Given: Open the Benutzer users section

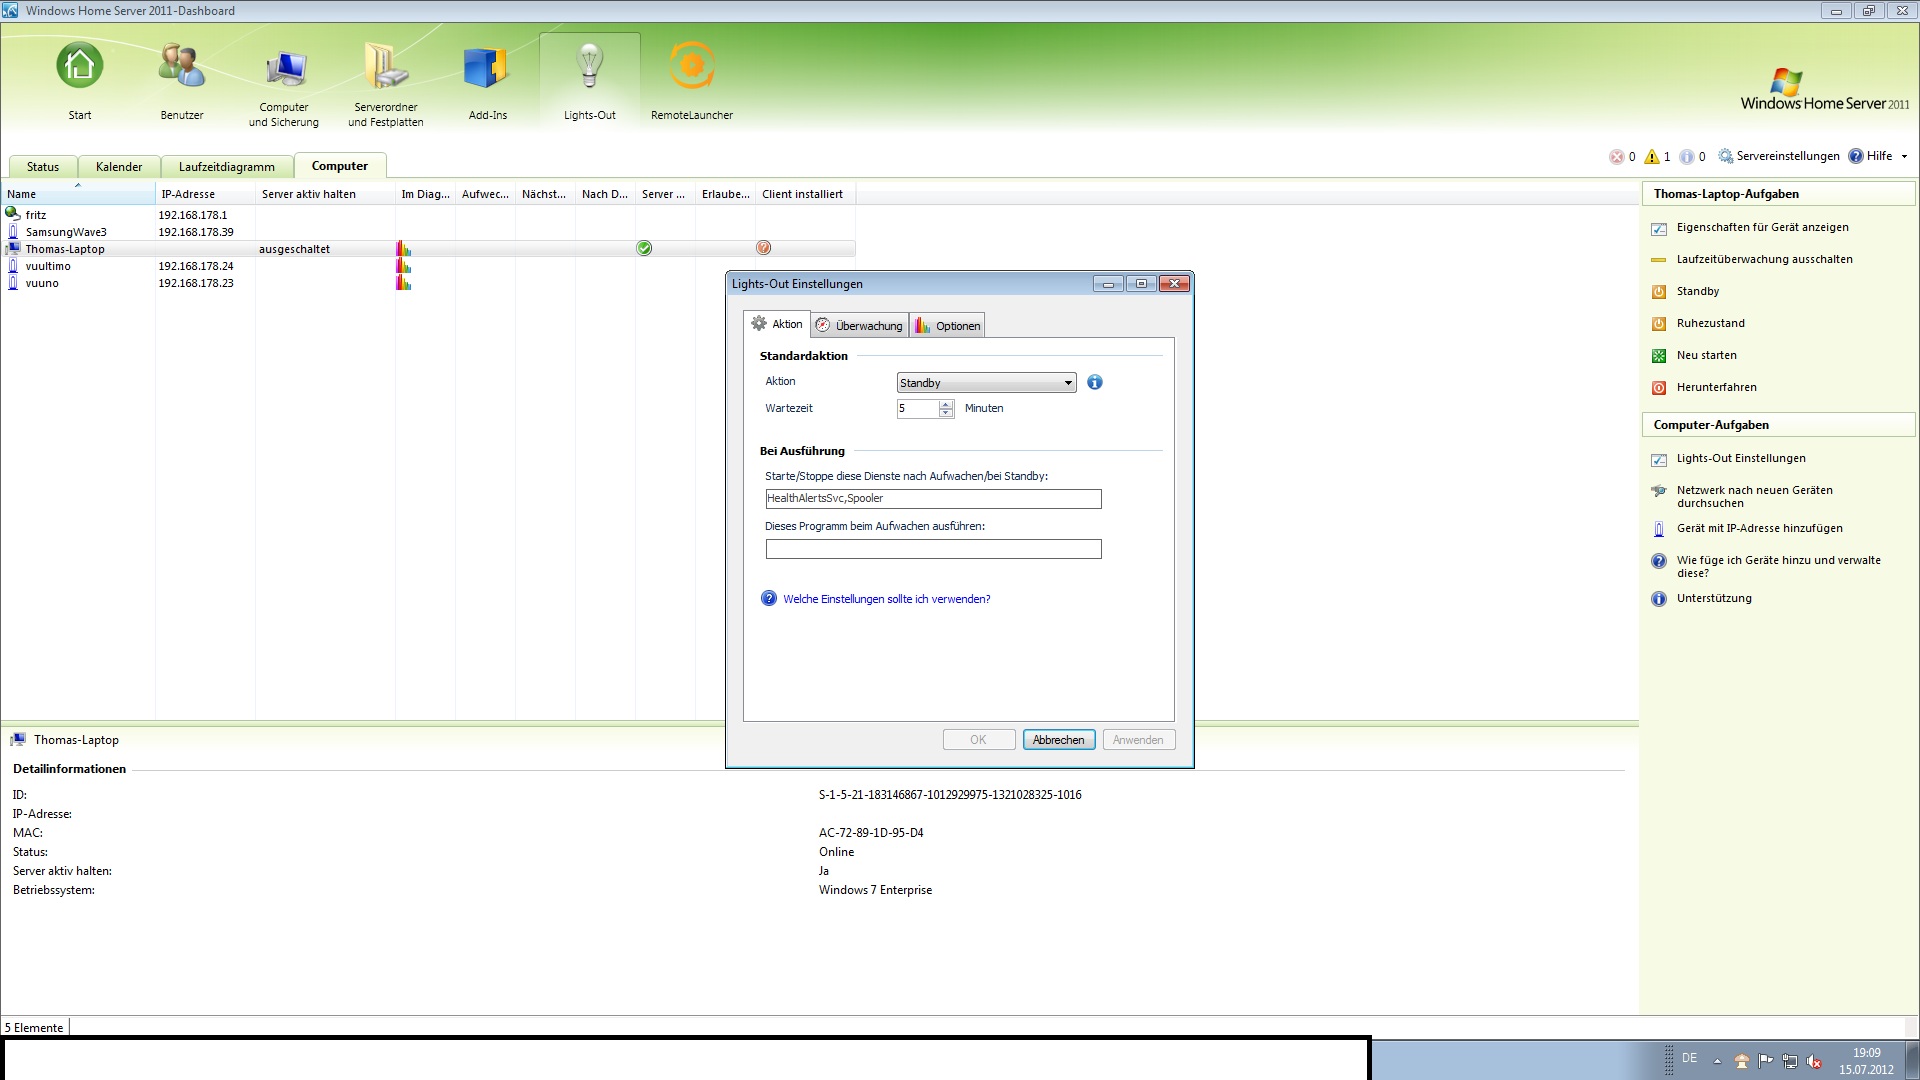Looking at the screenshot, I should pos(182,67).
